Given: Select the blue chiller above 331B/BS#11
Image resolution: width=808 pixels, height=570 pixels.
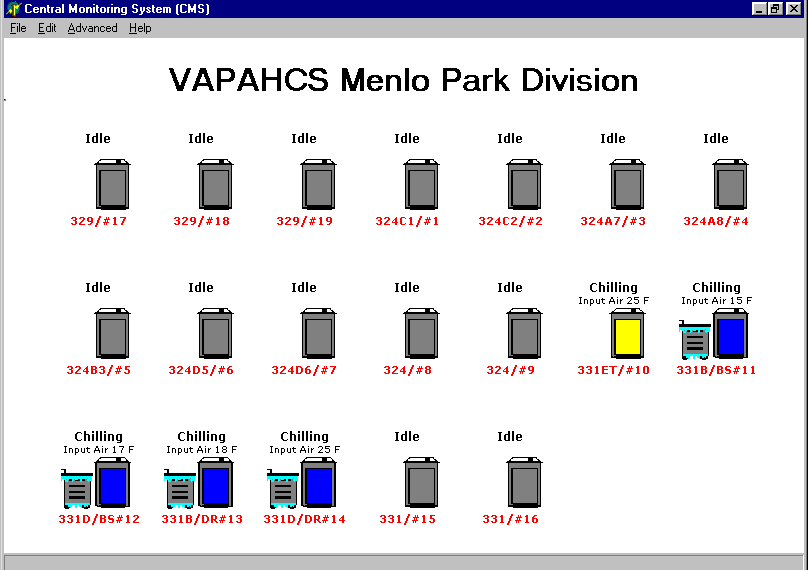Looking at the screenshot, I should 730,334.
